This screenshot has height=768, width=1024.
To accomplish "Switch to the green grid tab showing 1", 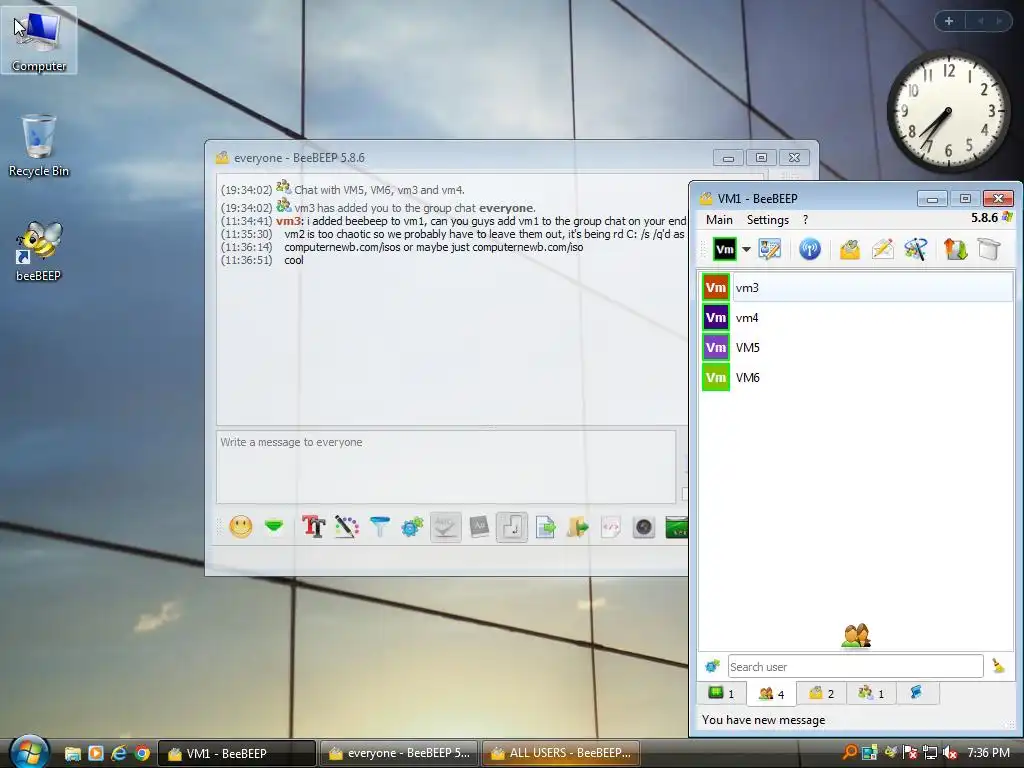I will pos(722,694).
